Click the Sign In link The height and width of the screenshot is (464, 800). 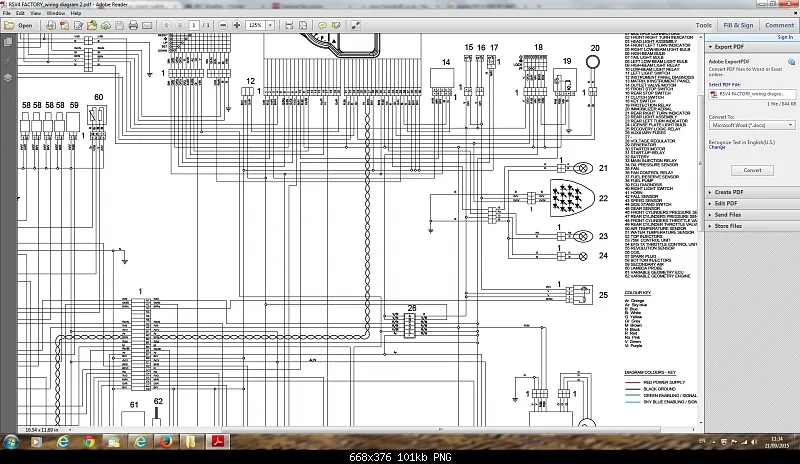[x=785, y=37]
